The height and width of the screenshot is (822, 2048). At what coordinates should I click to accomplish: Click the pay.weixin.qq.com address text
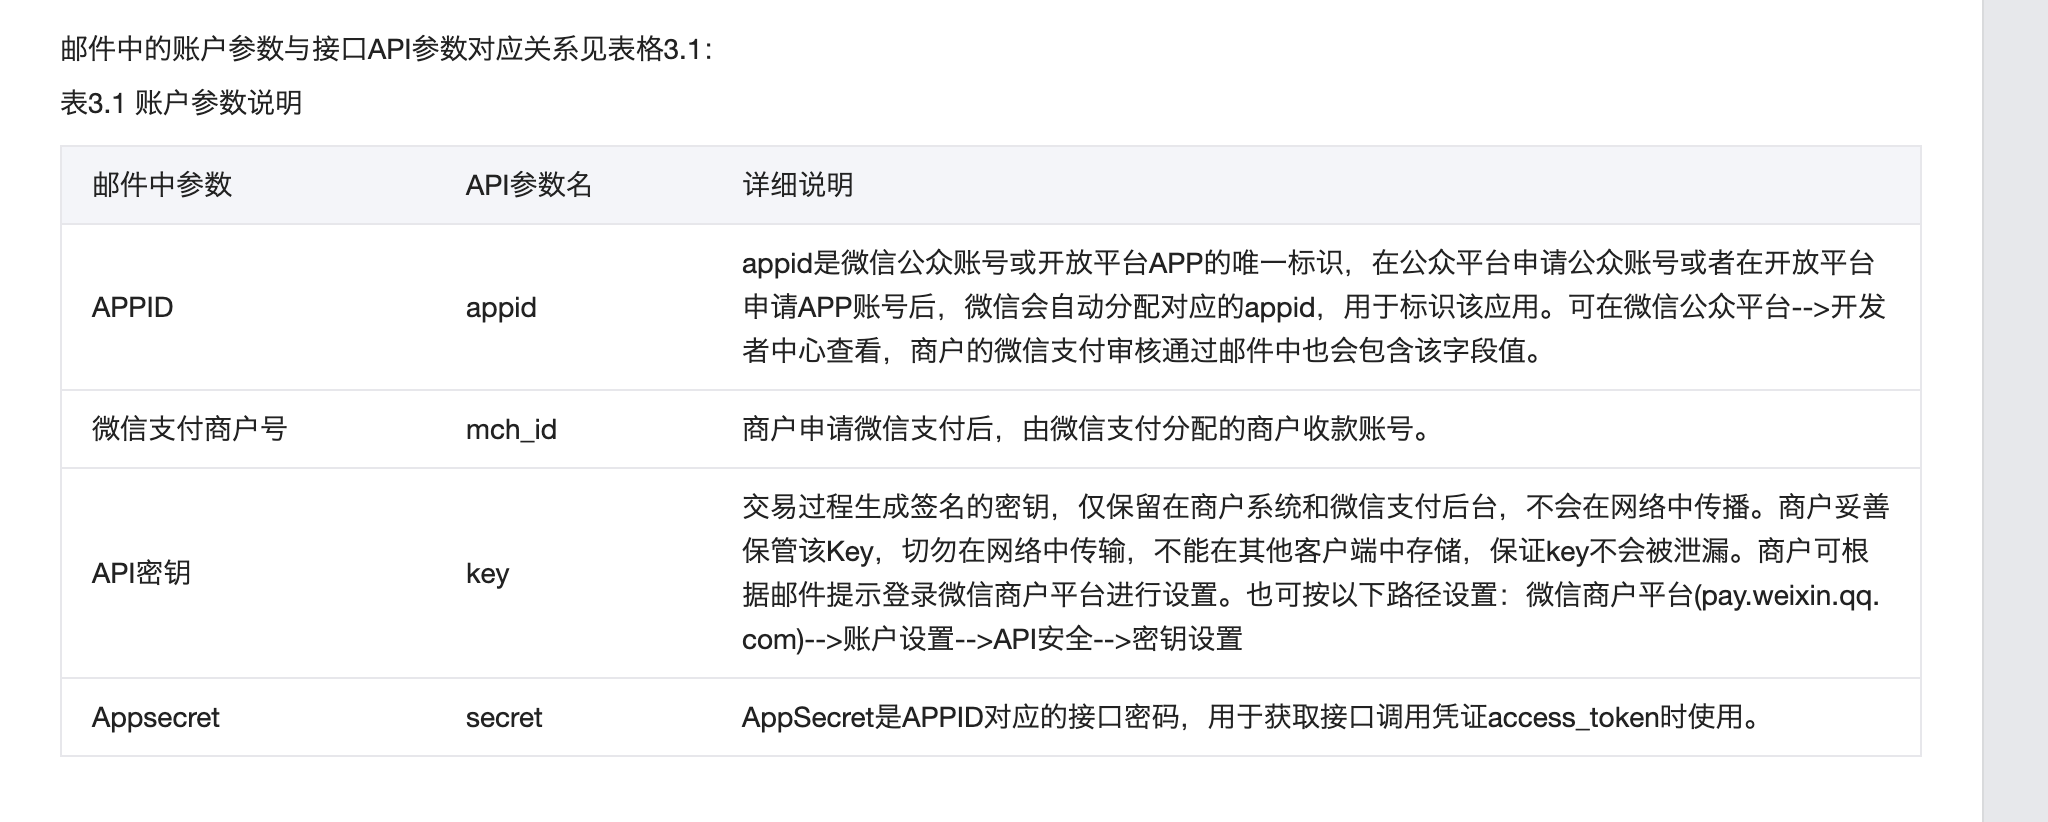coord(1790,596)
